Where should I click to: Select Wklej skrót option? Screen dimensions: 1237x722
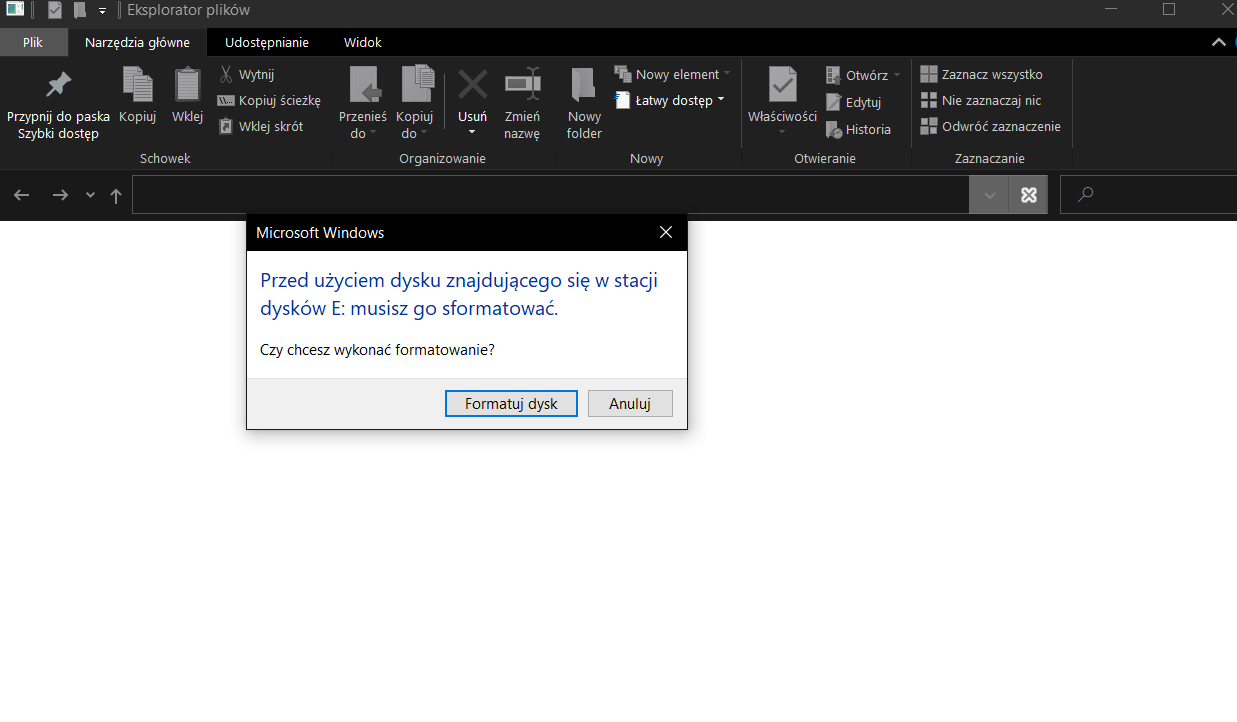tap(260, 126)
